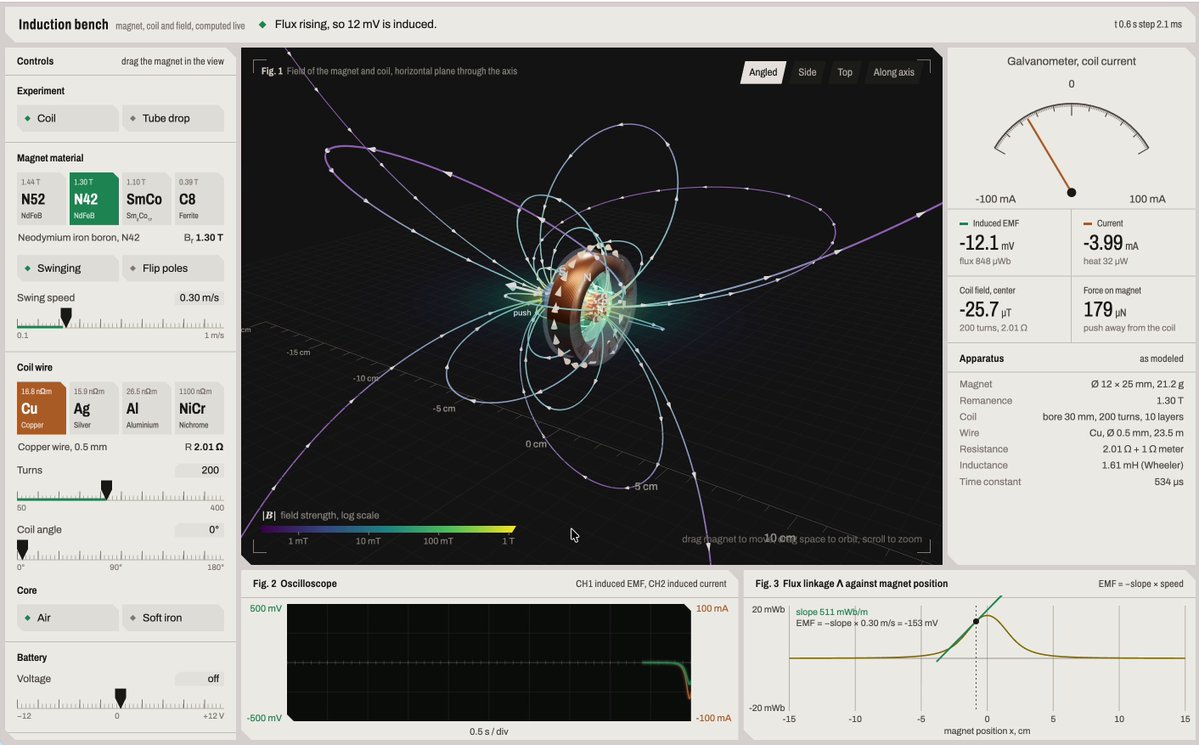Select the Ag silver coil wire tile
1199x745 pixels.
(x=94, y=408)
